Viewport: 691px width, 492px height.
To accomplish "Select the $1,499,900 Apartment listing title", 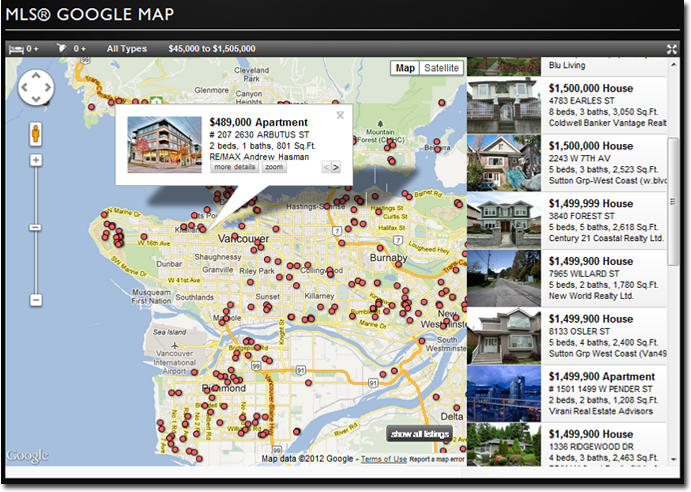I will coord(602,376).
